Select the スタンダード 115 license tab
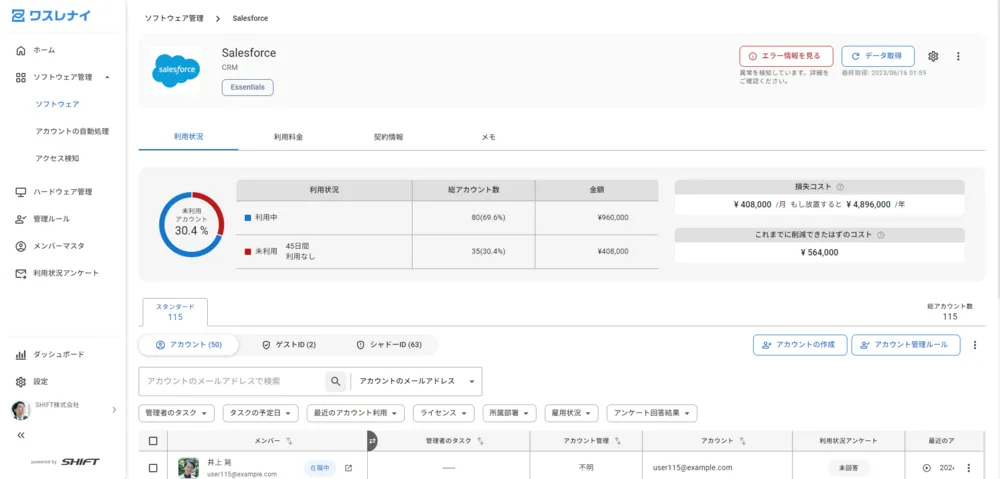 [x=175, y=312]
